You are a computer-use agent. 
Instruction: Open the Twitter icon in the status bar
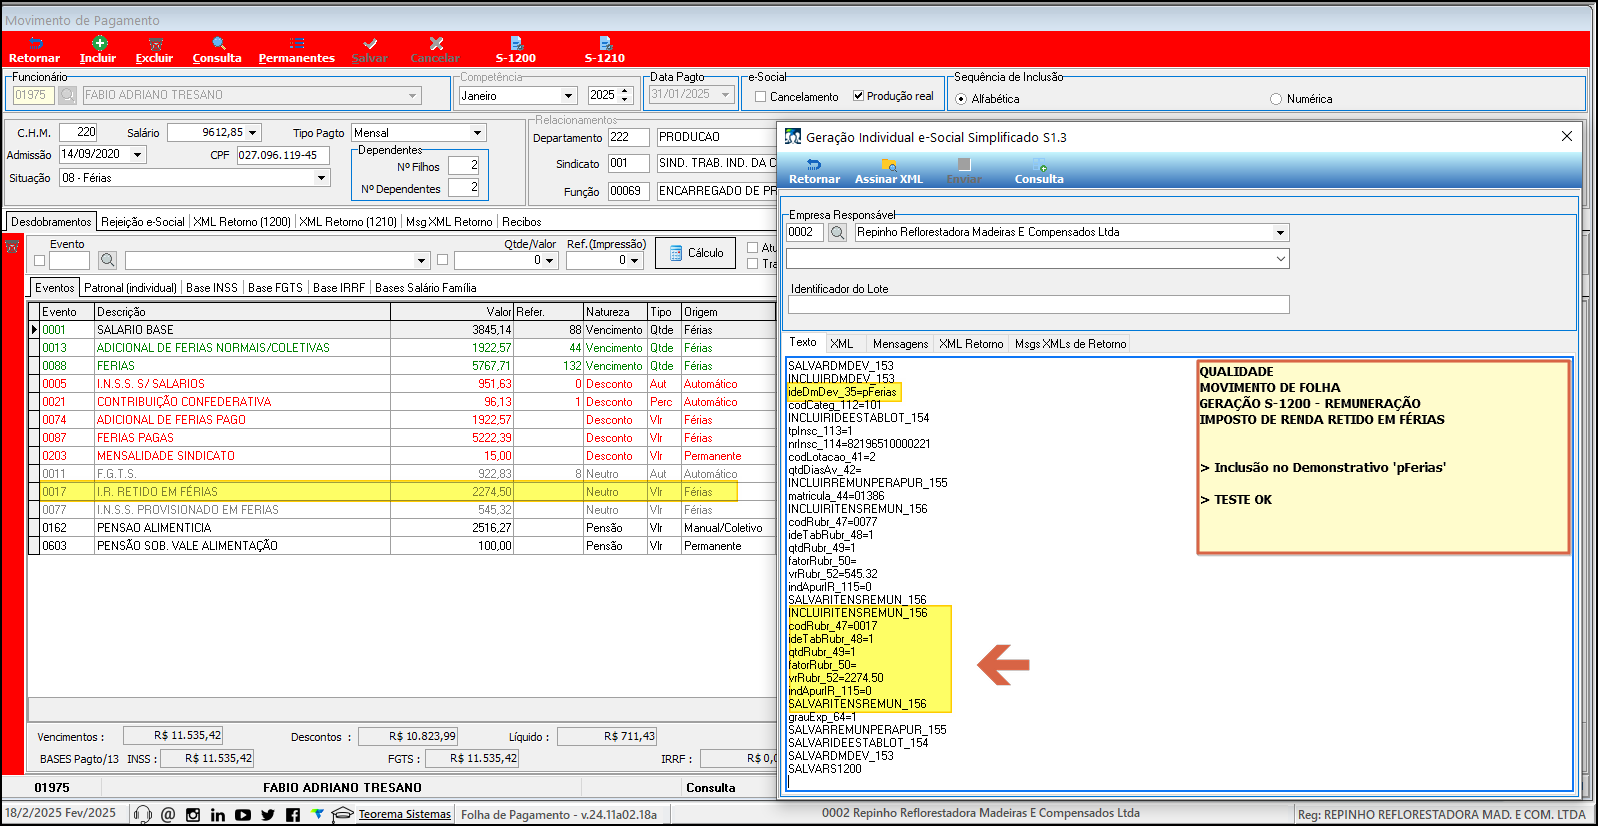[268, 815]
